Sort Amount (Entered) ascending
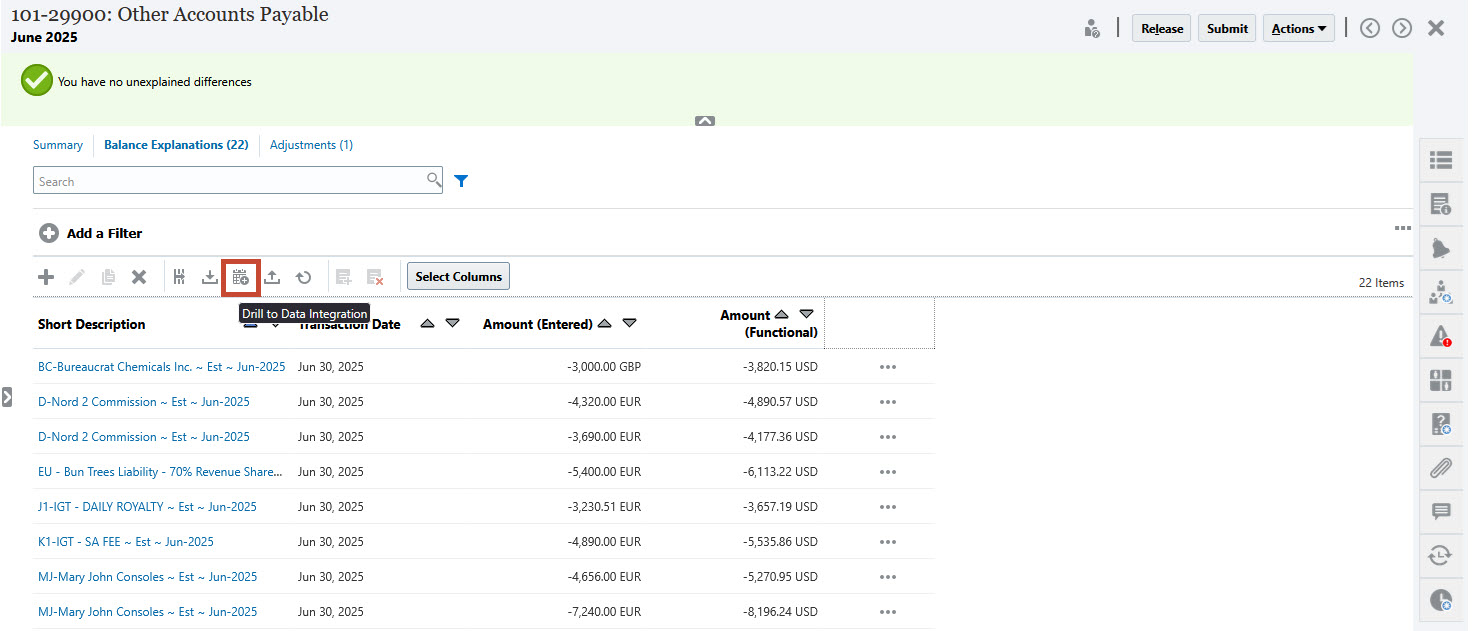 604,323
